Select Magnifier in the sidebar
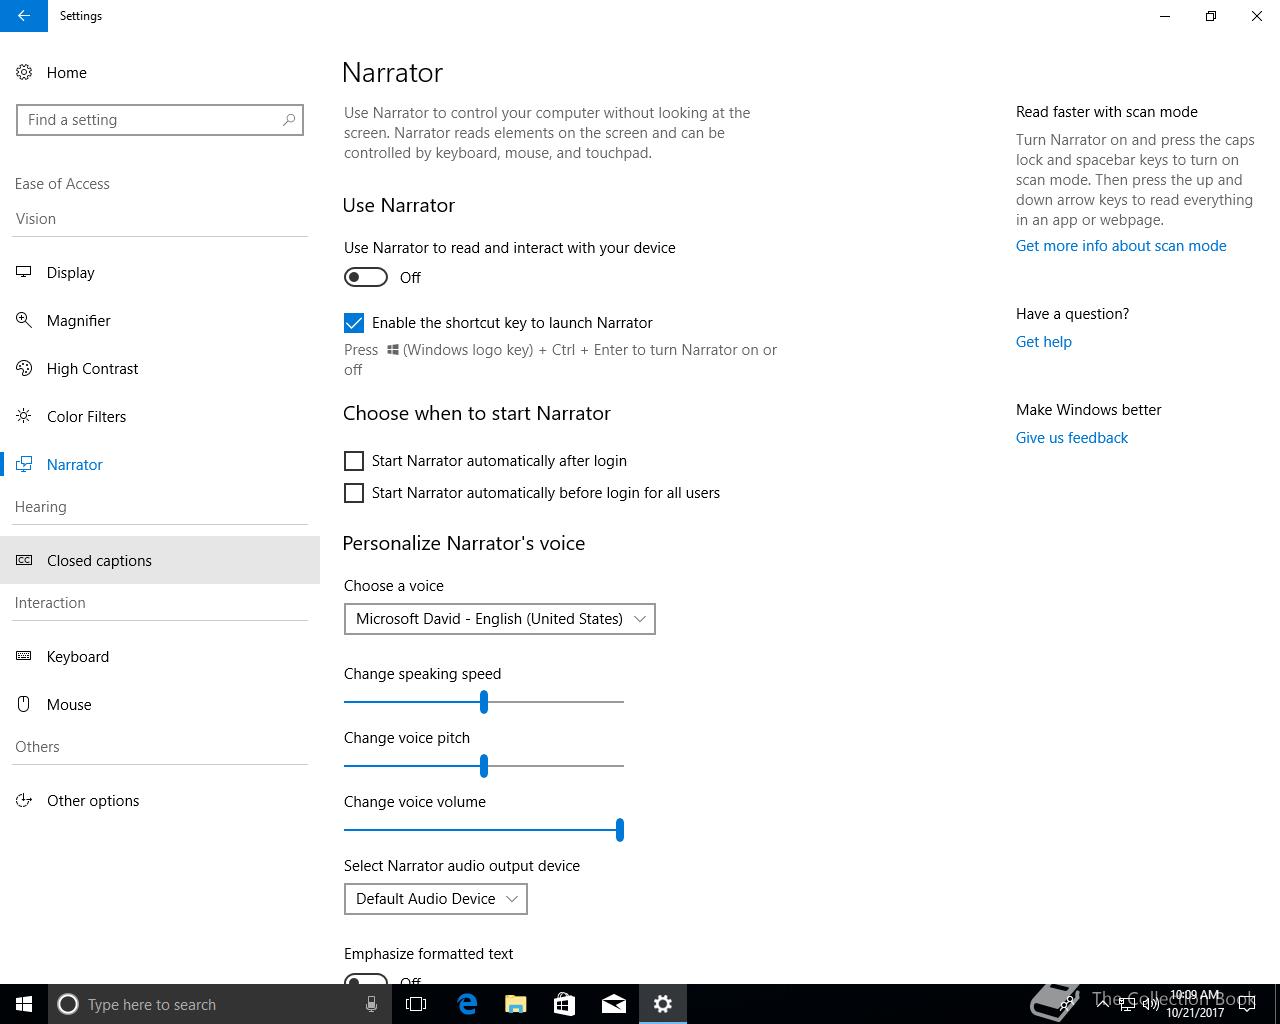 [160, 320]
